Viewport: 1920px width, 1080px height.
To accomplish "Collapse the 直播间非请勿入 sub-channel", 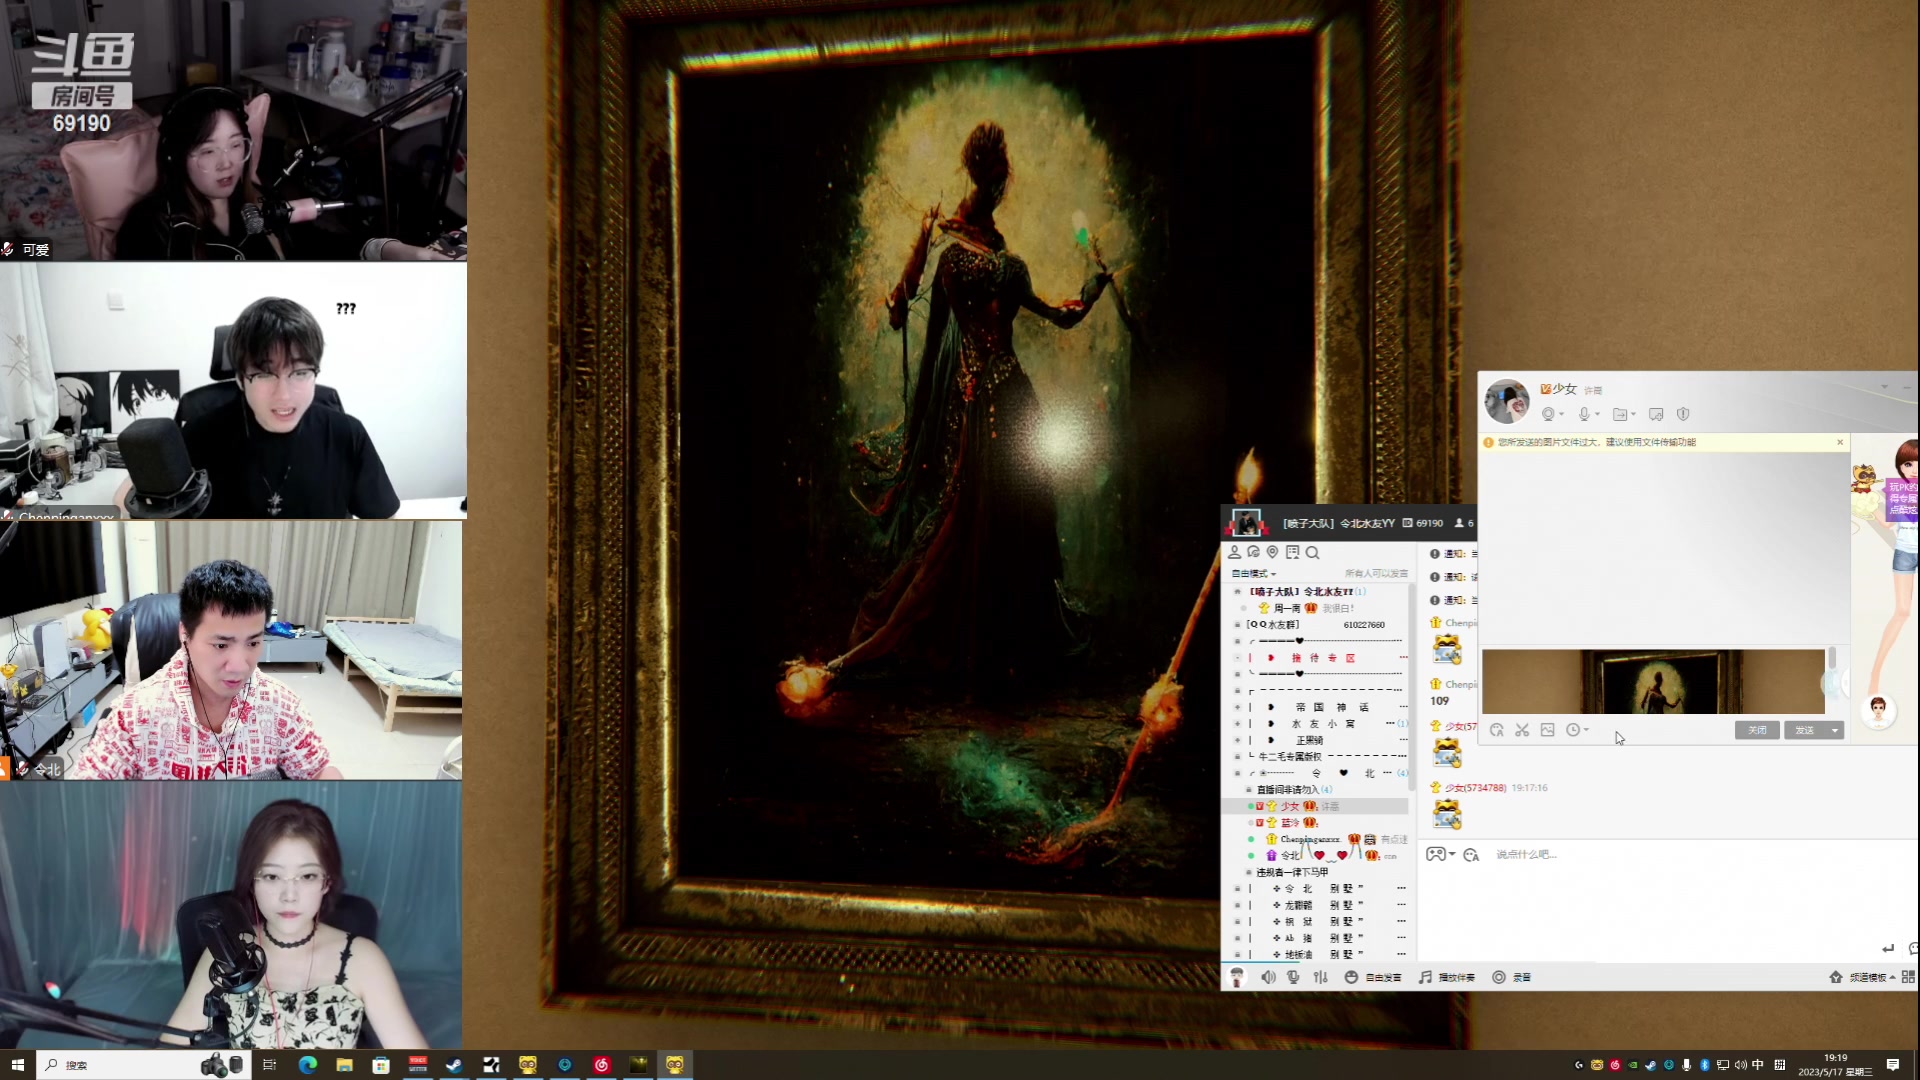I will [x=1248, y=790].
